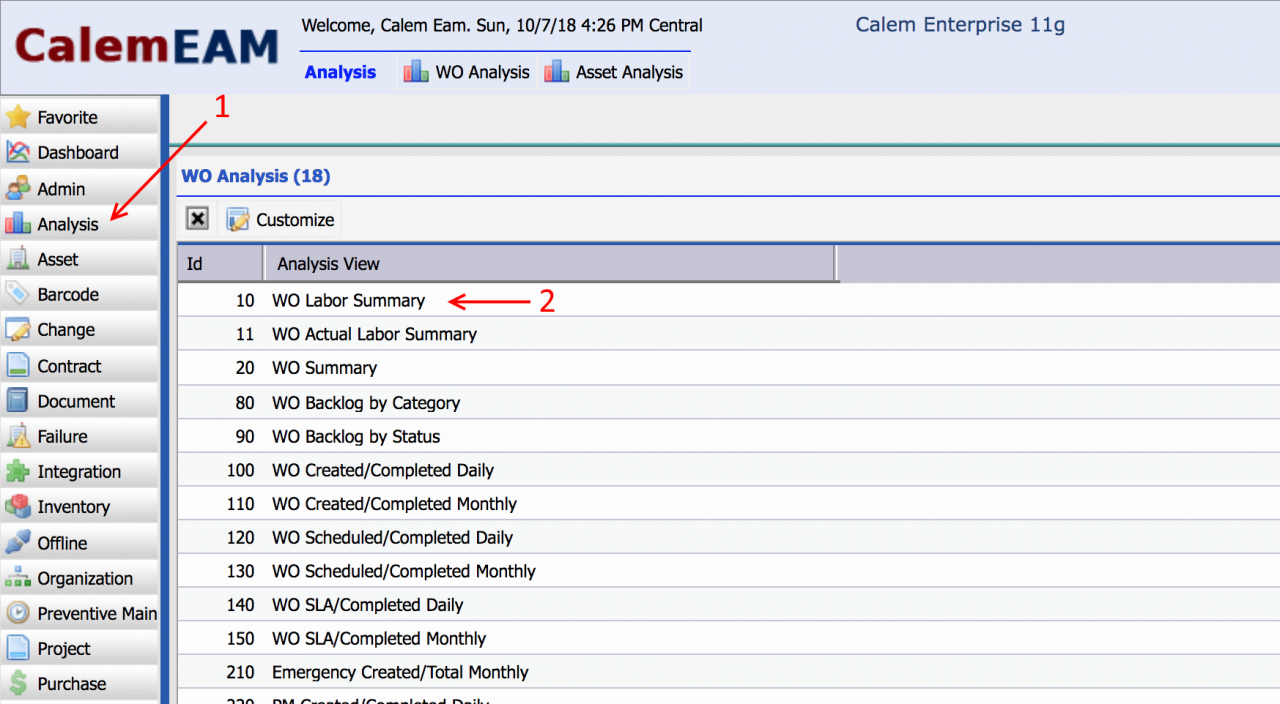Open the Integration module

tap(79, 471)
